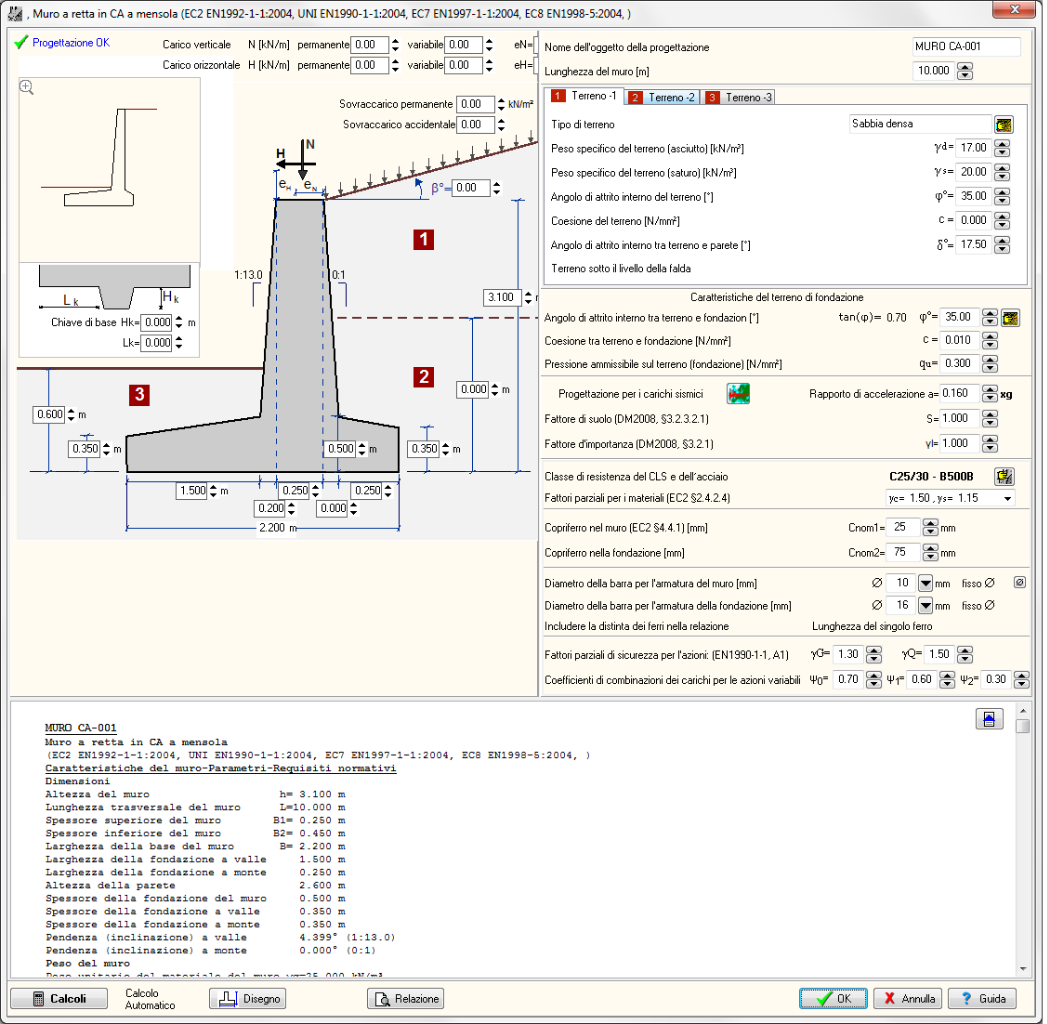This screenshot has width=1047, height=1024.
Task: Click the stepper for Ψ0 0.70
Action: tap(873, 680)
